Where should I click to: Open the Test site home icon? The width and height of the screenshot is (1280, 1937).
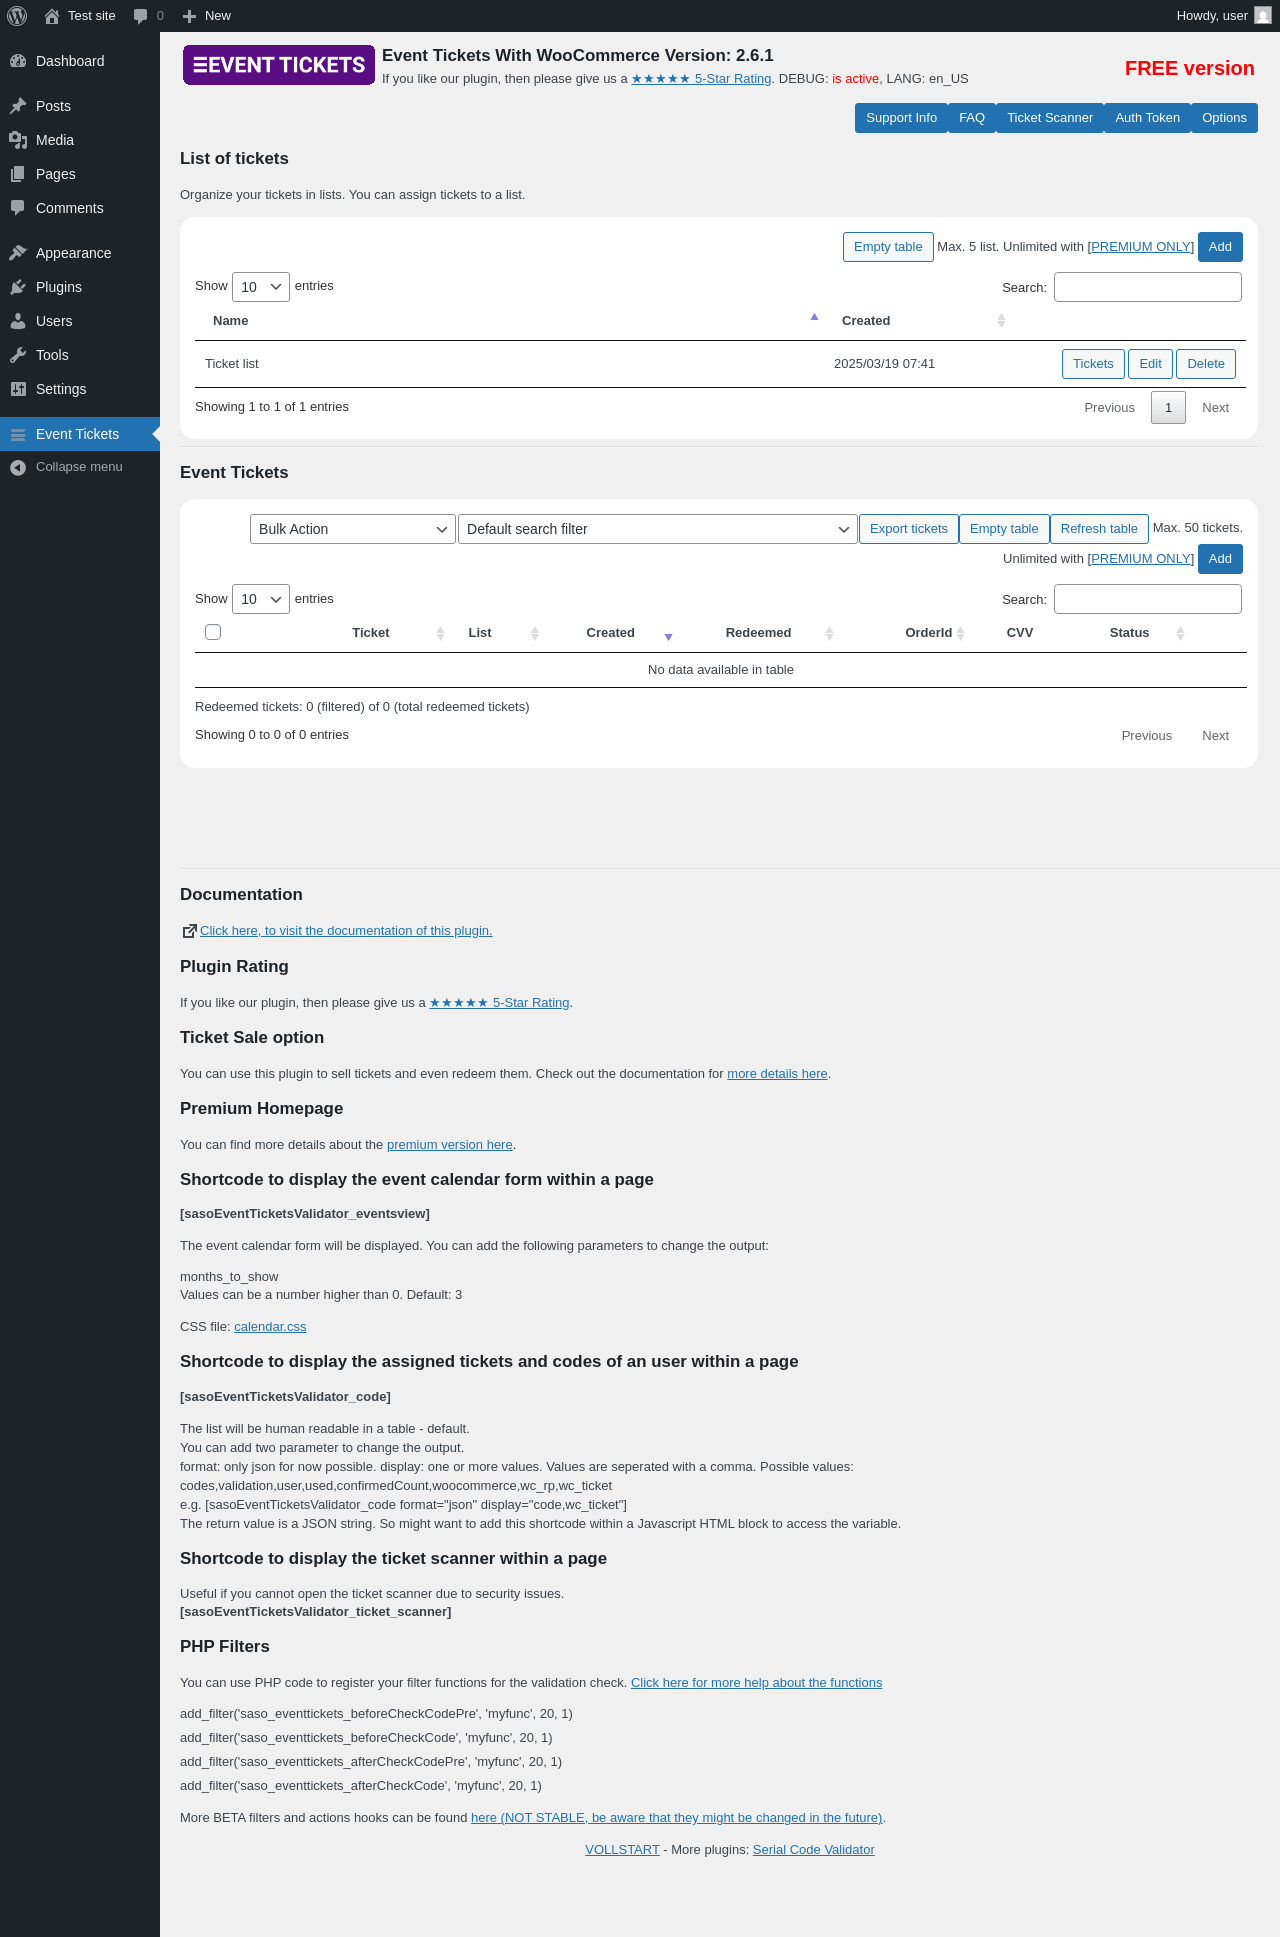pos(52,16)
